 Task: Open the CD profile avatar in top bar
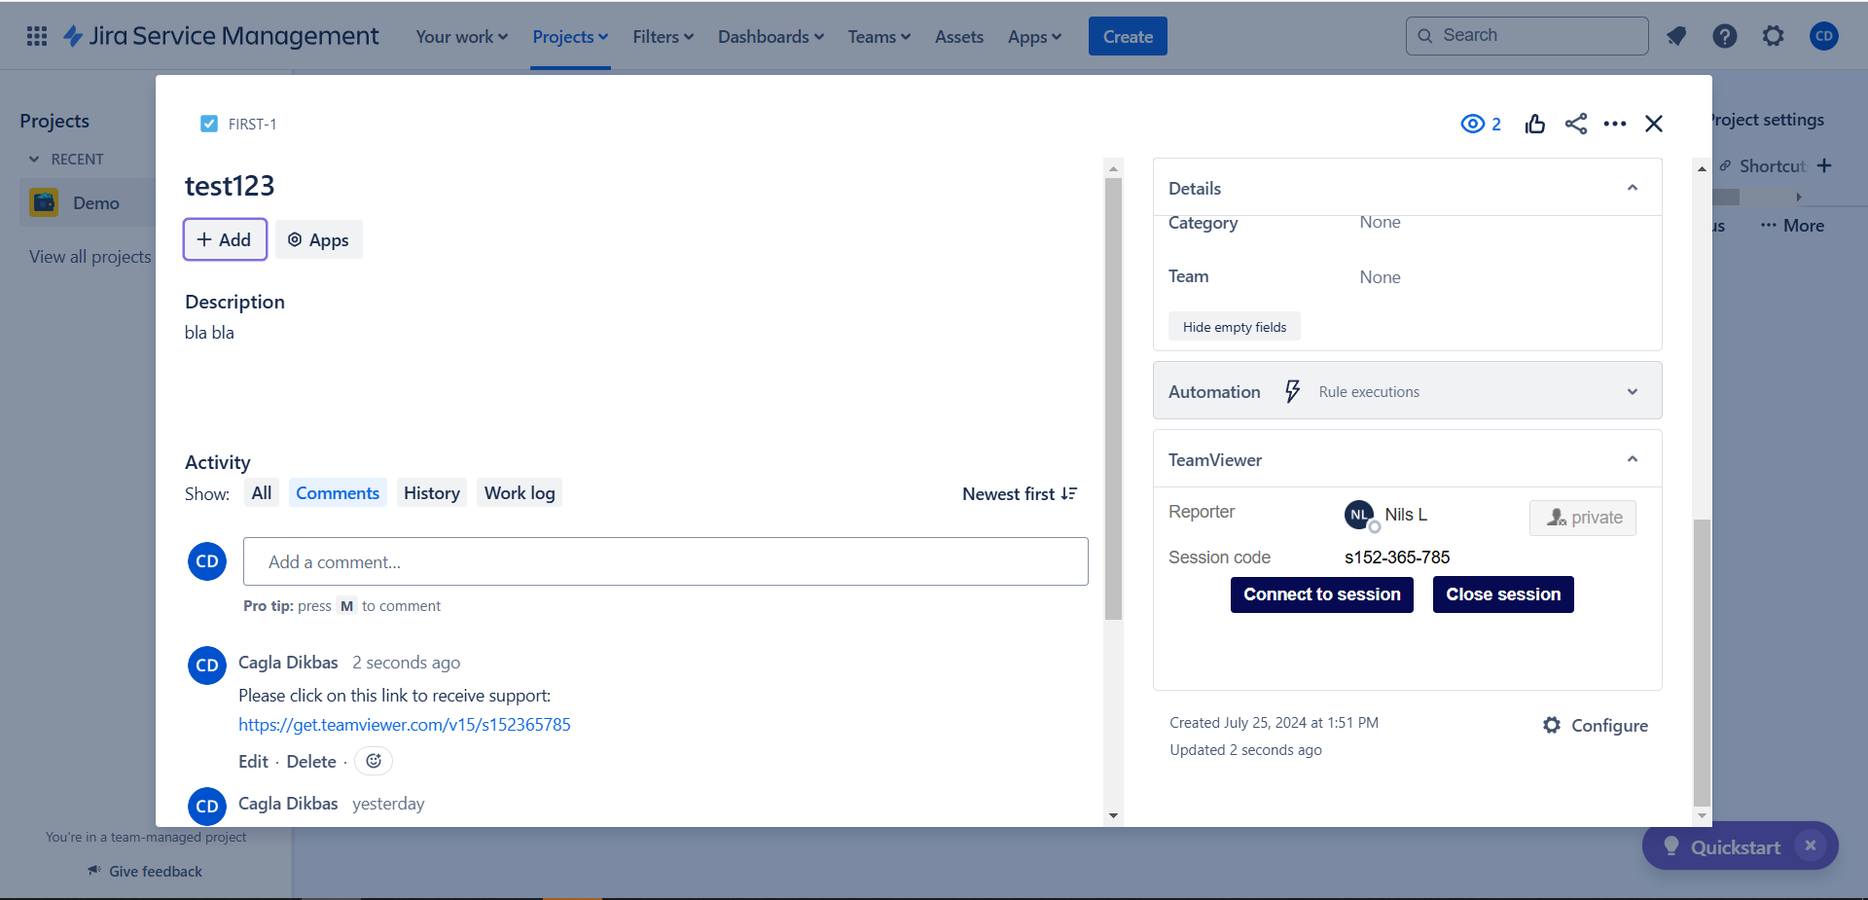tap(1824, 36)
